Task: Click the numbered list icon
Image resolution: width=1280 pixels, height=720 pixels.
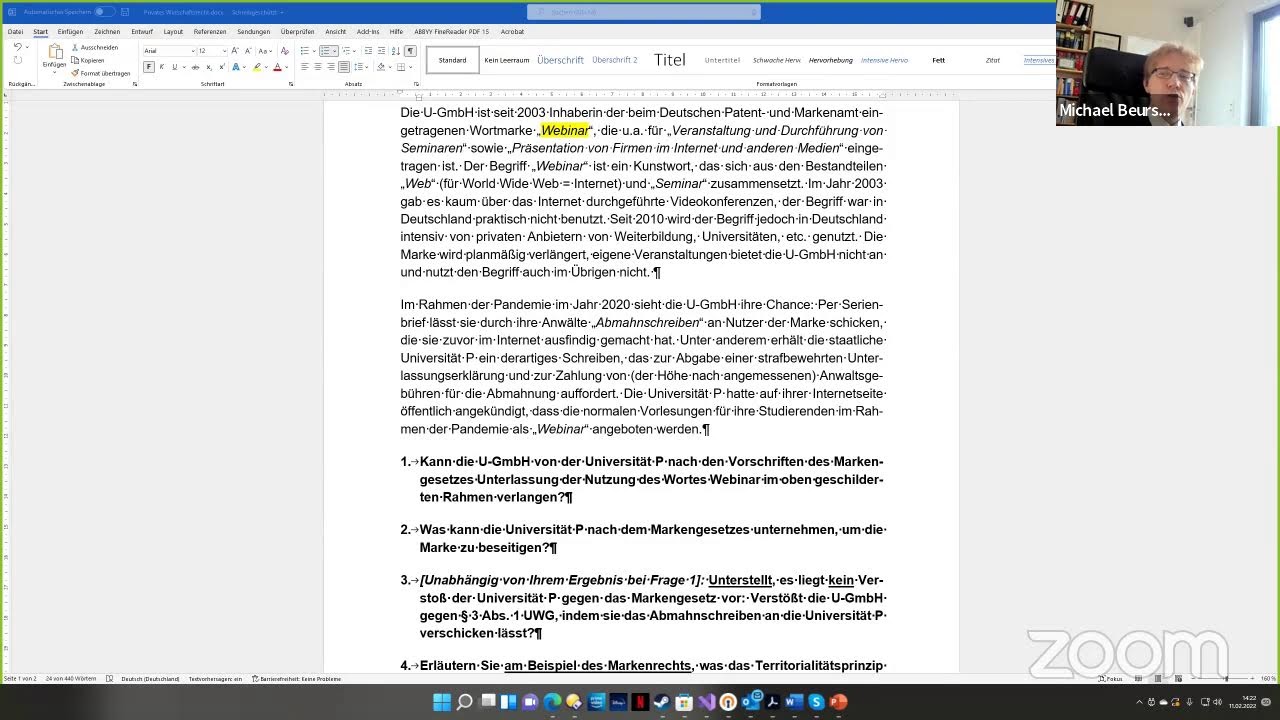Action: 325,51
